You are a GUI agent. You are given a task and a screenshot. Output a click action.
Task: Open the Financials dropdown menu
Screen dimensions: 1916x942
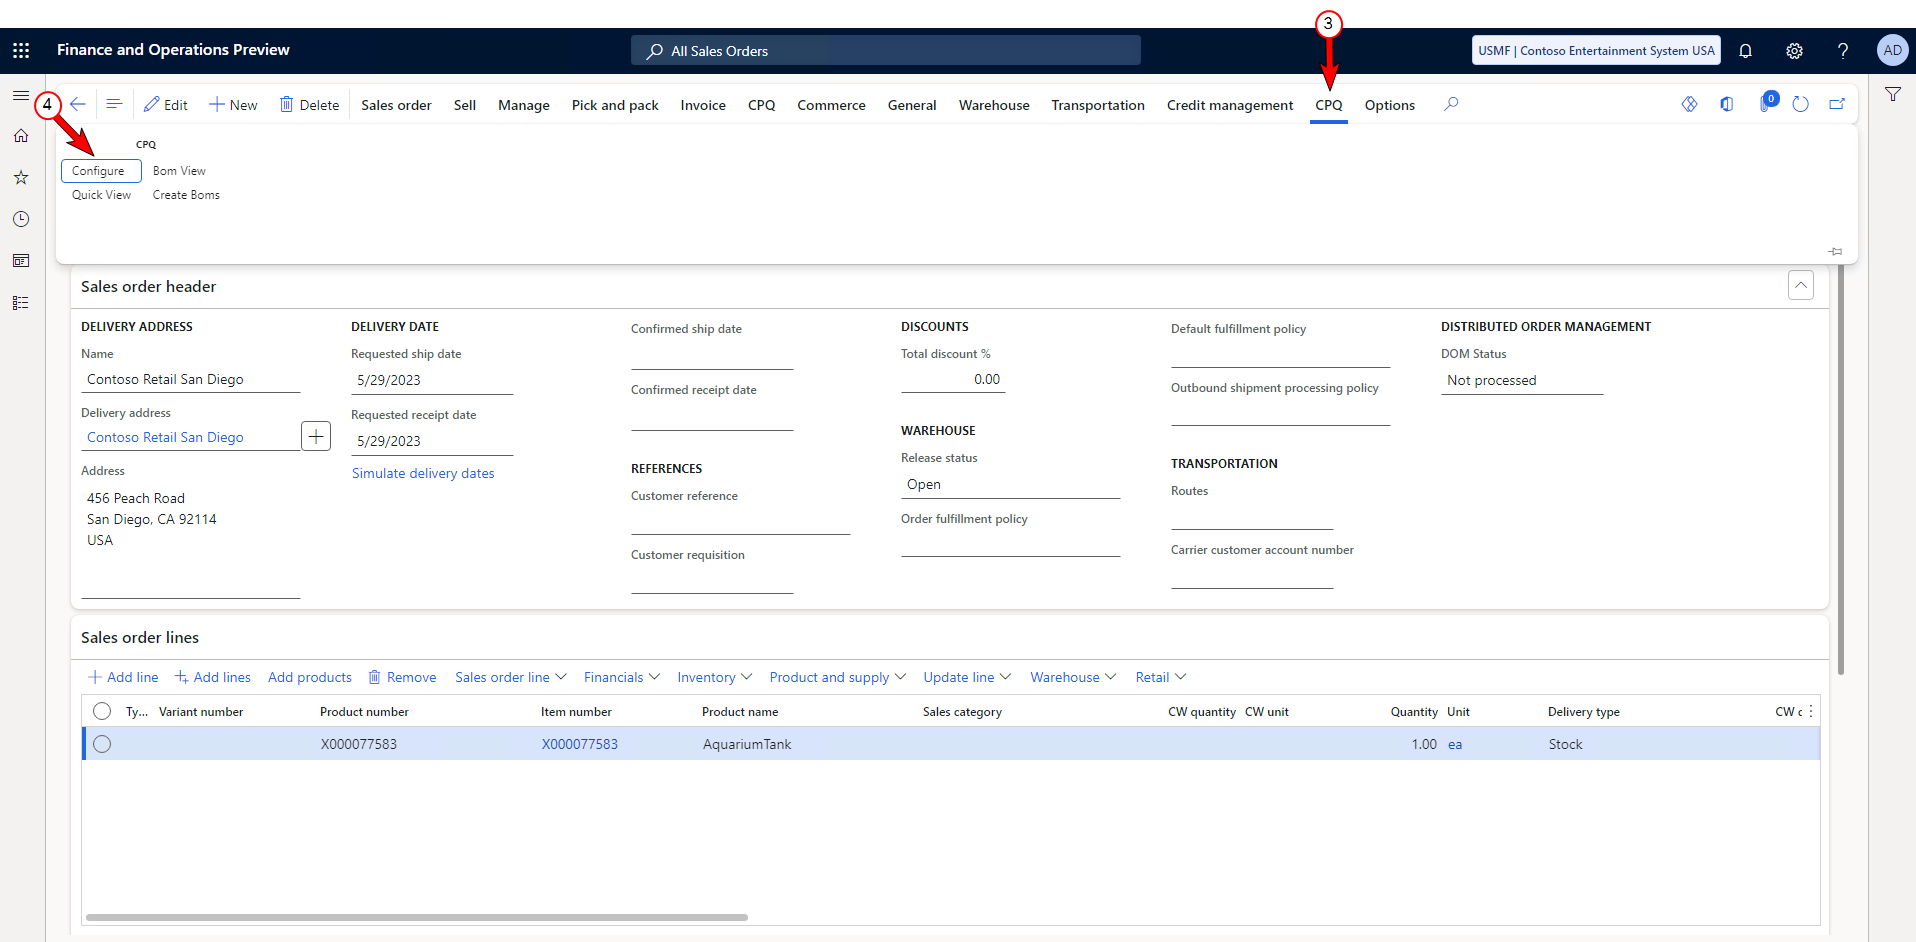point(622,677)
